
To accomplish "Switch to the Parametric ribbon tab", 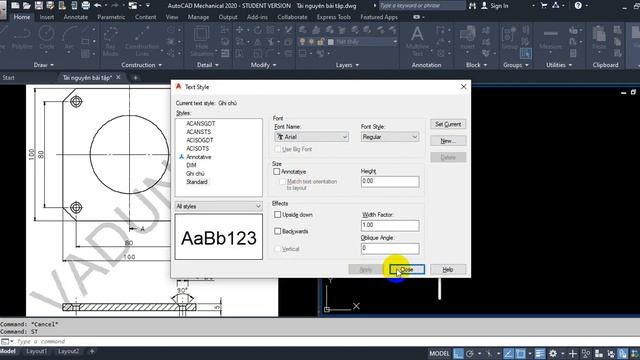I will coord(111,17).
